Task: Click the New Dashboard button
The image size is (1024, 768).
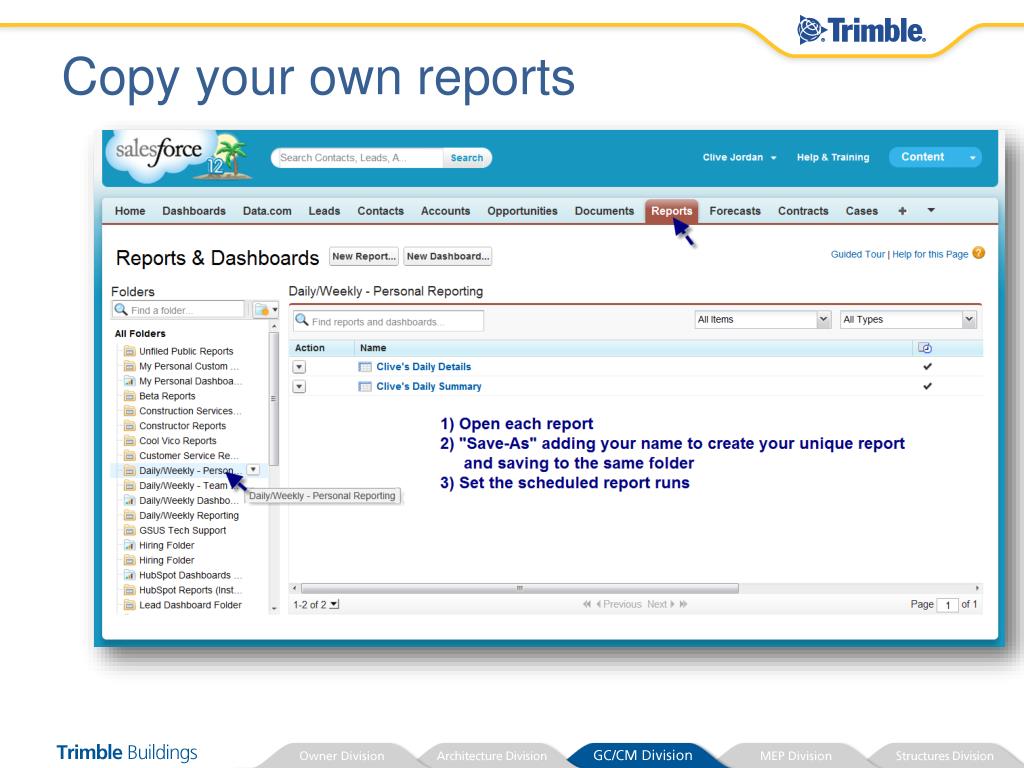Action: point(447,256)
